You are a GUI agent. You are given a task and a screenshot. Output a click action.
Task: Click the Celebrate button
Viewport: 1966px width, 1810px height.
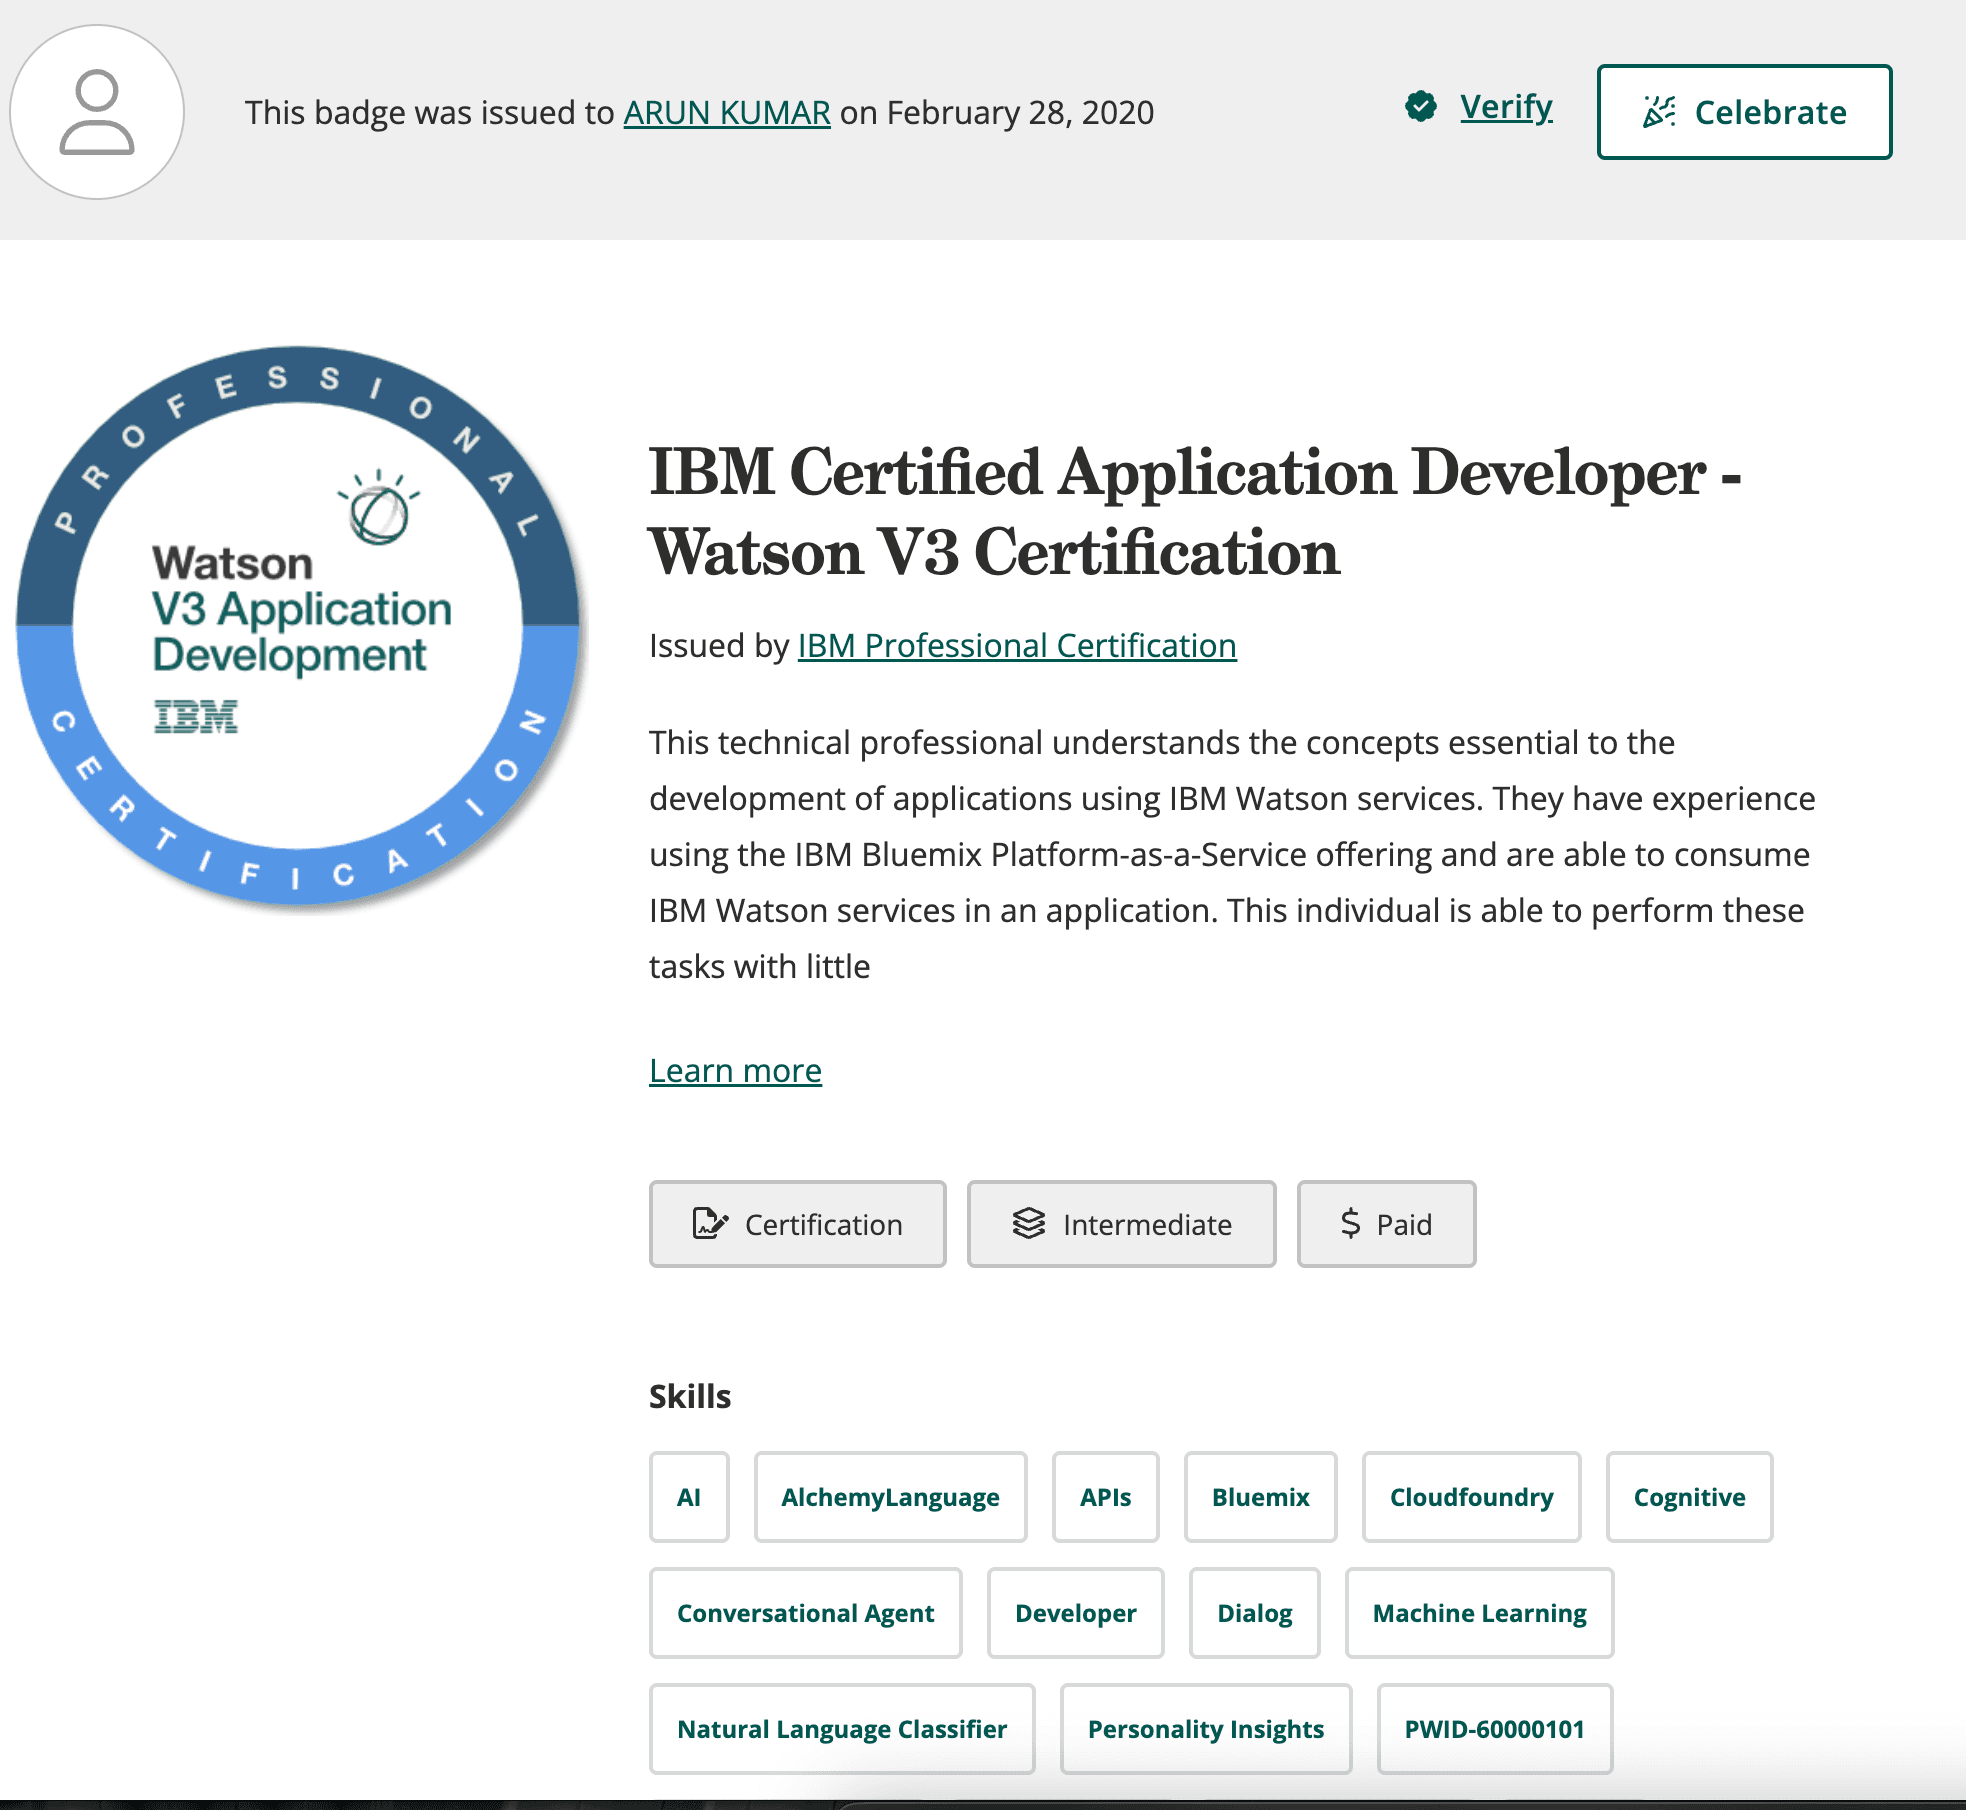click(1744, 112)
